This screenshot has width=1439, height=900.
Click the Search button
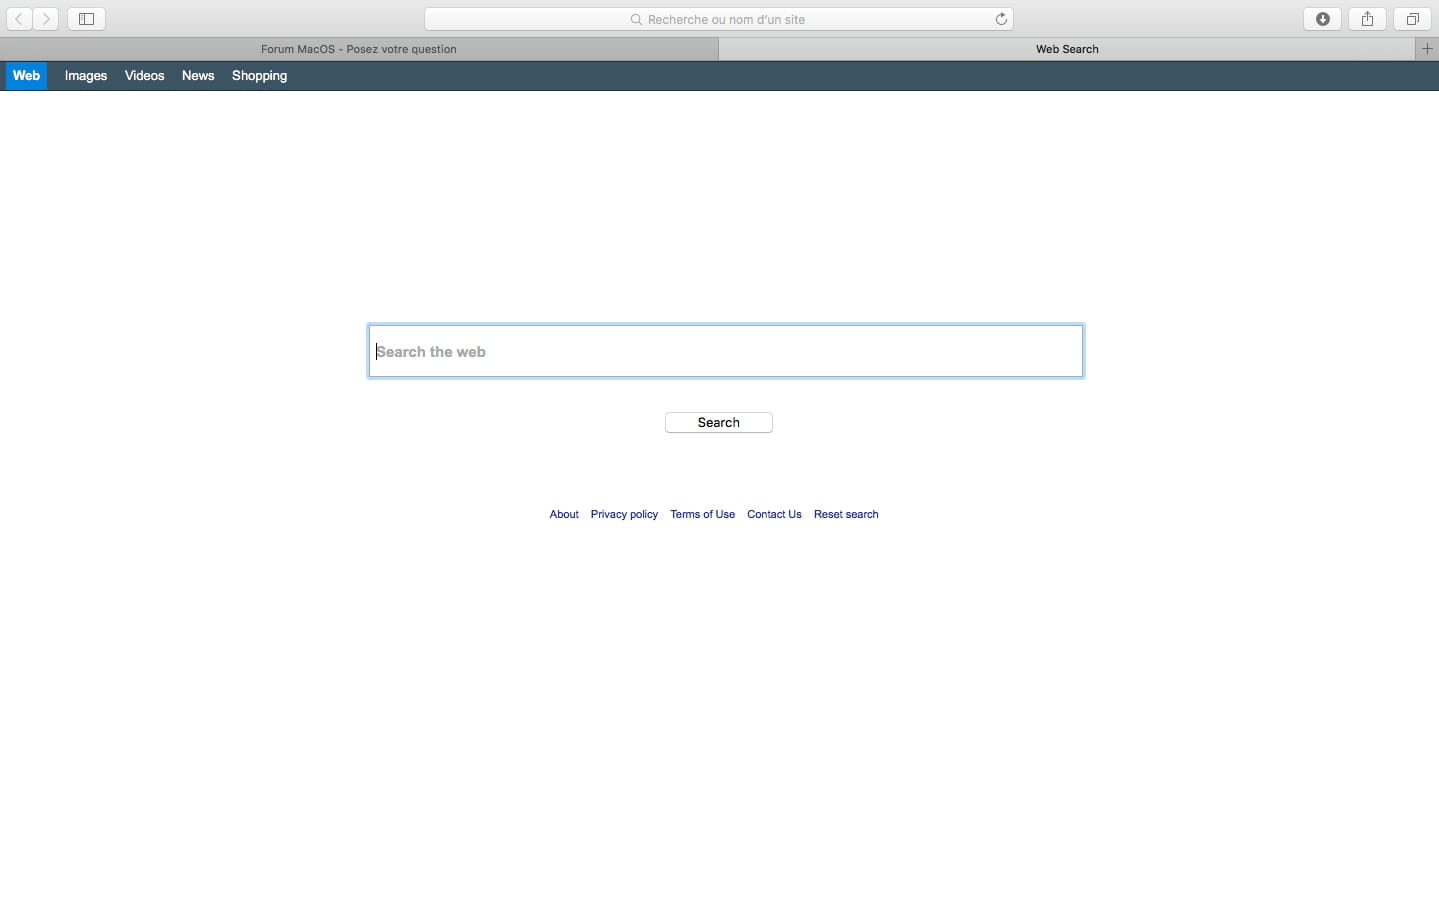pyautogui.click(x=719, y=422)
